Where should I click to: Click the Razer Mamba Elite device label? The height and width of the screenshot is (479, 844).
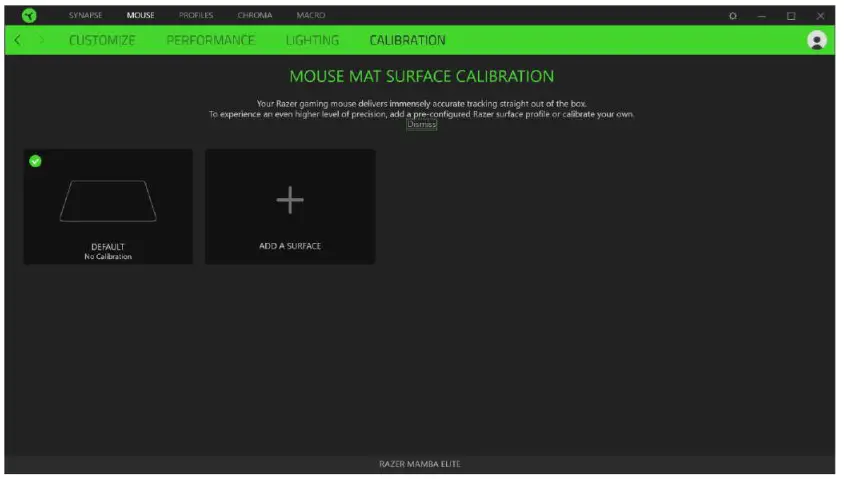(x=420, y=464)
